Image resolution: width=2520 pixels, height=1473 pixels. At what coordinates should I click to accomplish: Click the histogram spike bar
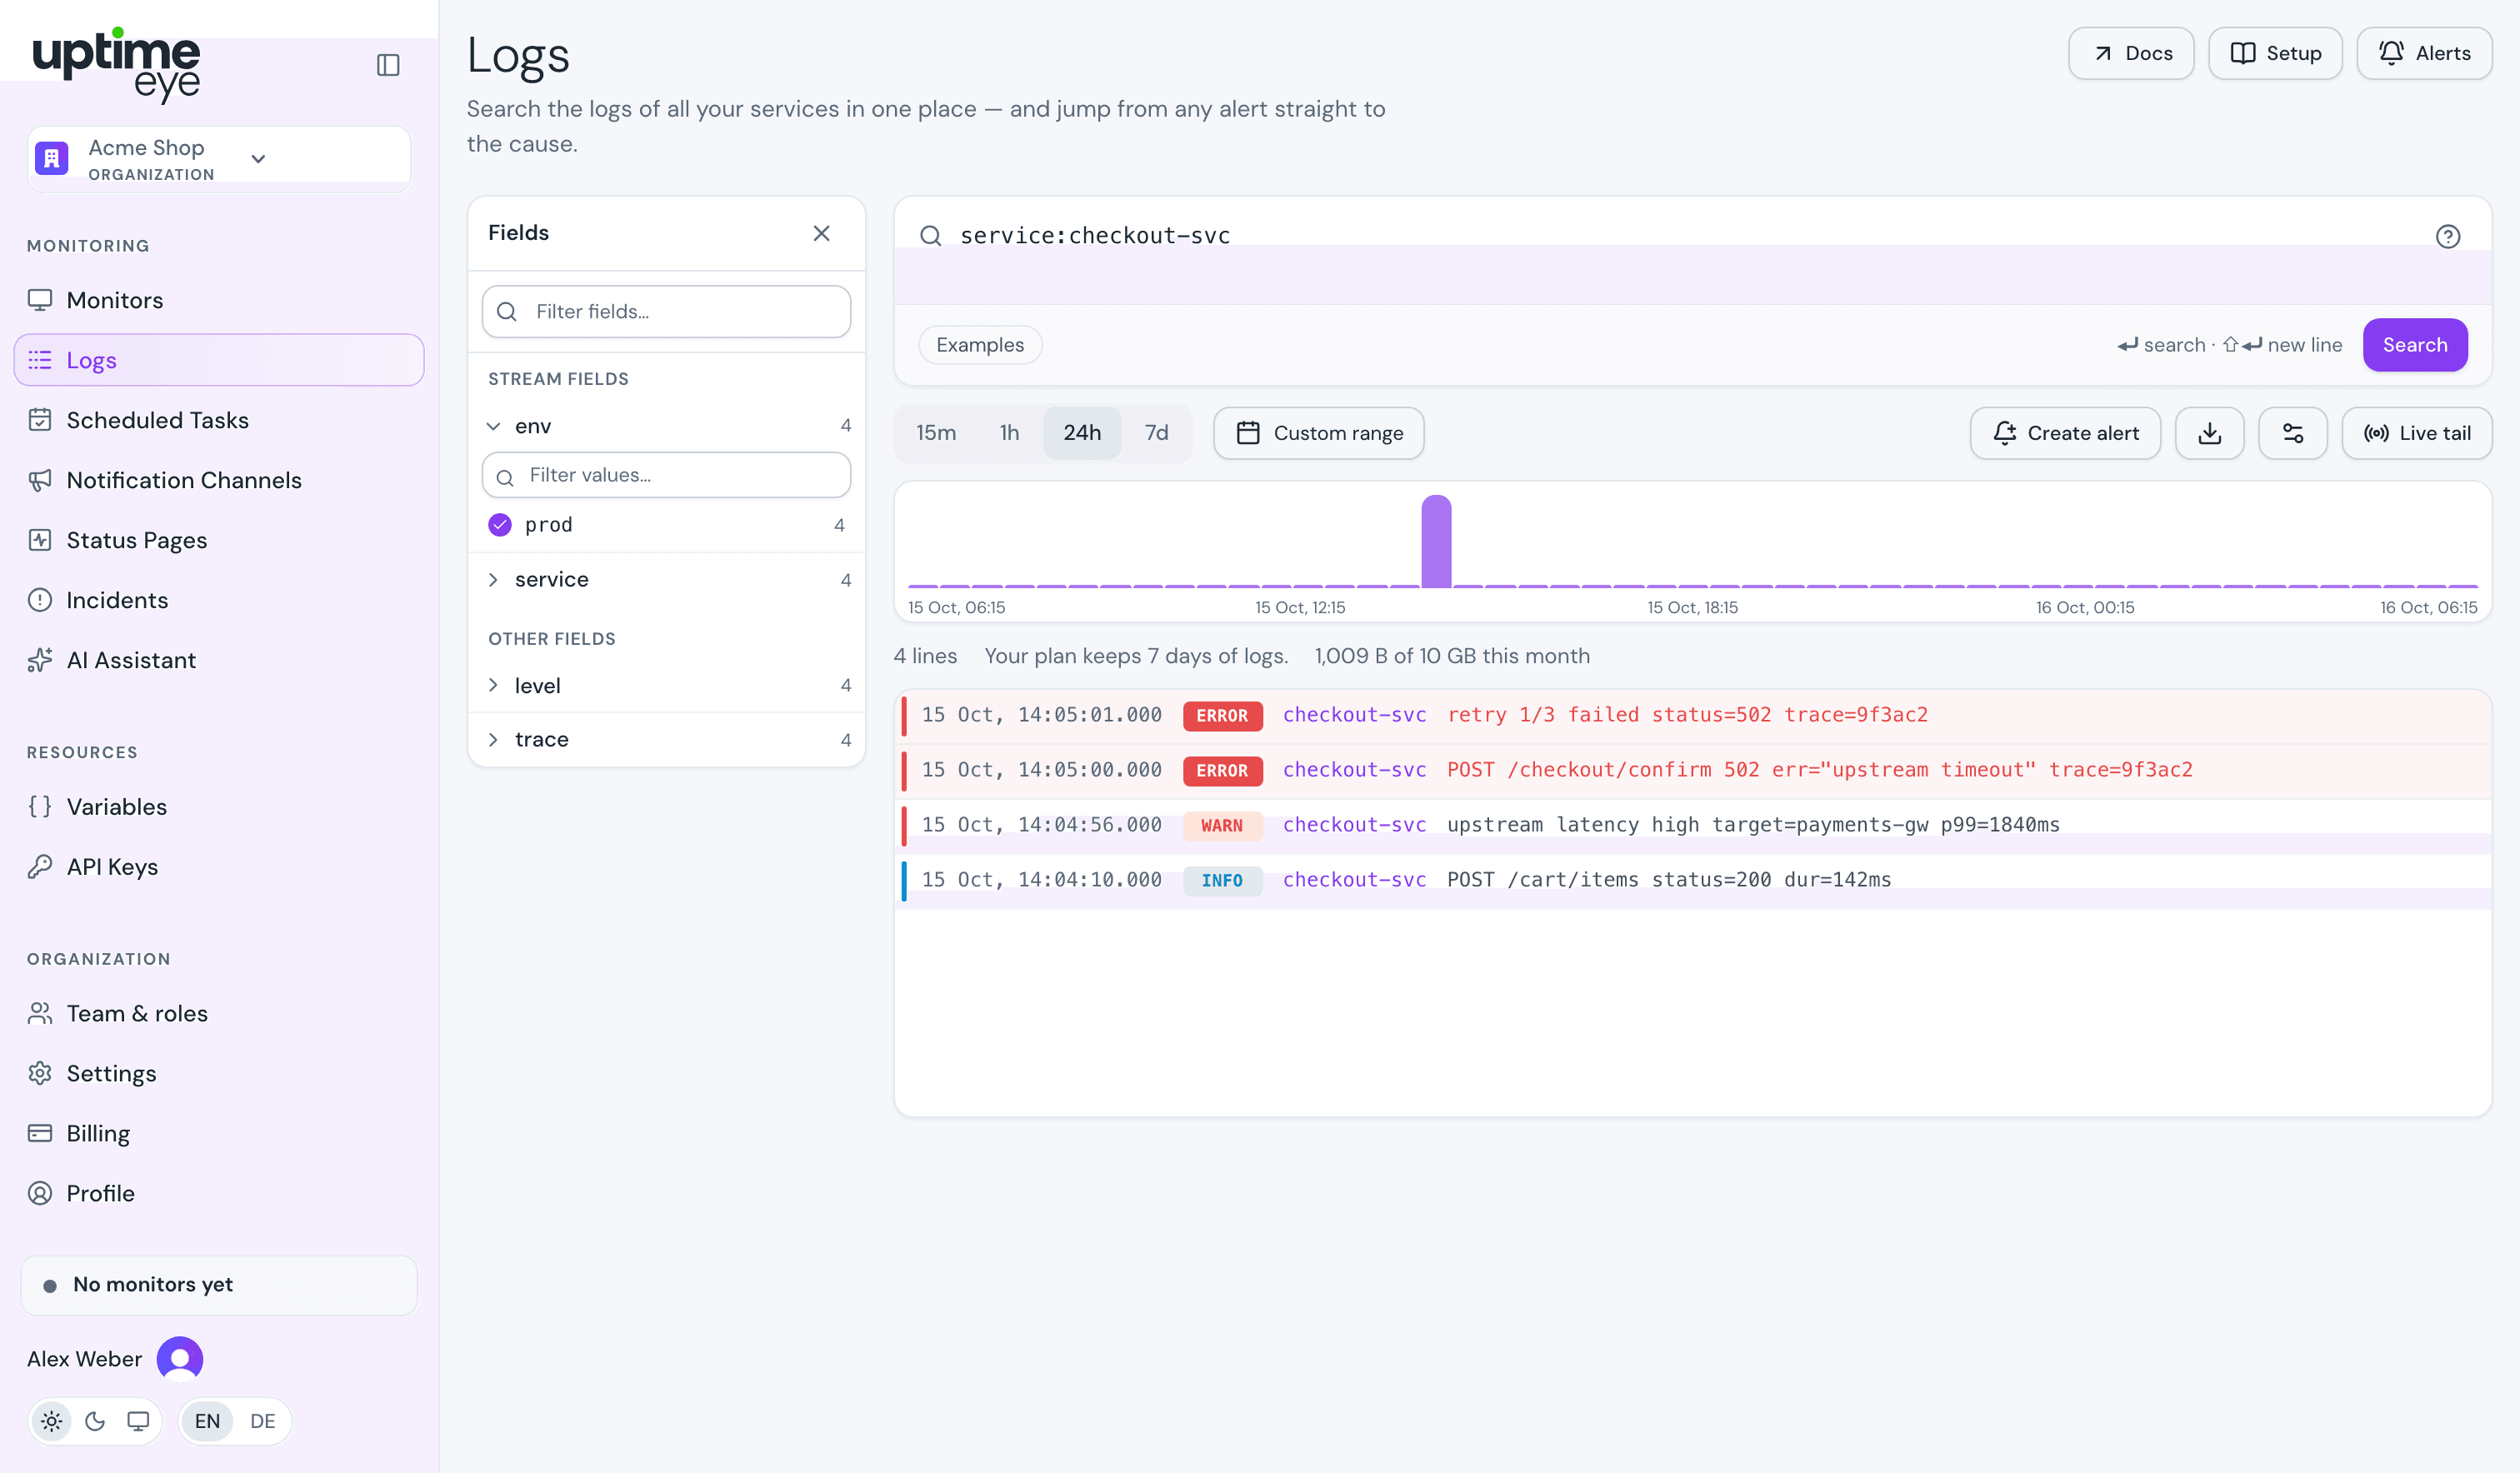pos(1436,541)
